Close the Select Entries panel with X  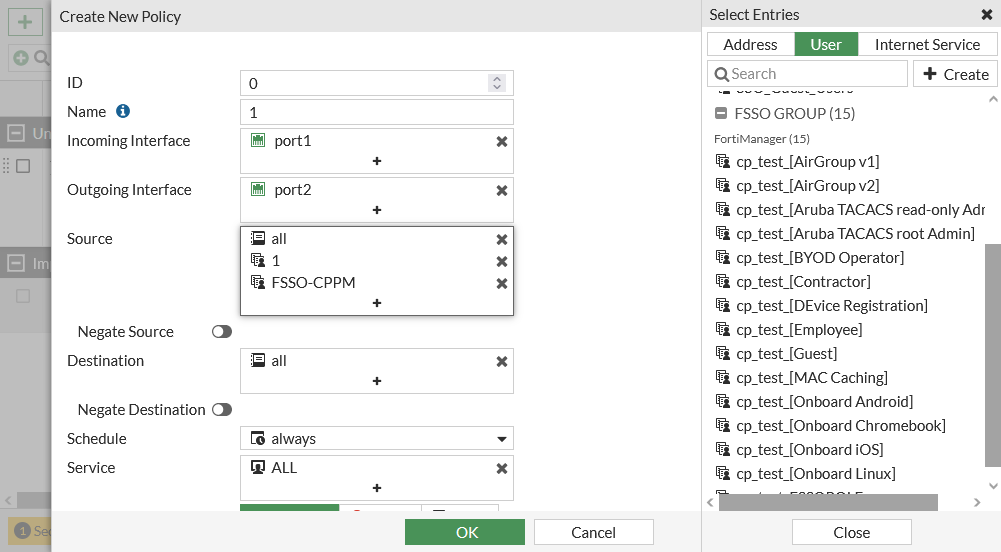pos(987,15)
